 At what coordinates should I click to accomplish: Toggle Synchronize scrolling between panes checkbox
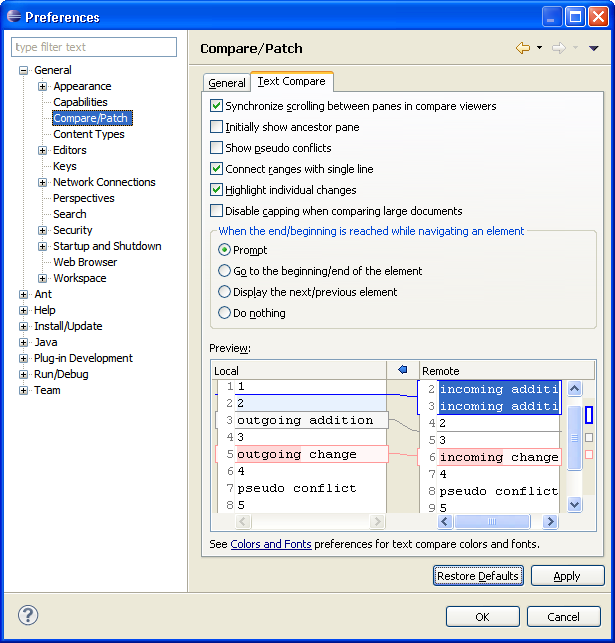click(x=216, y=105)
